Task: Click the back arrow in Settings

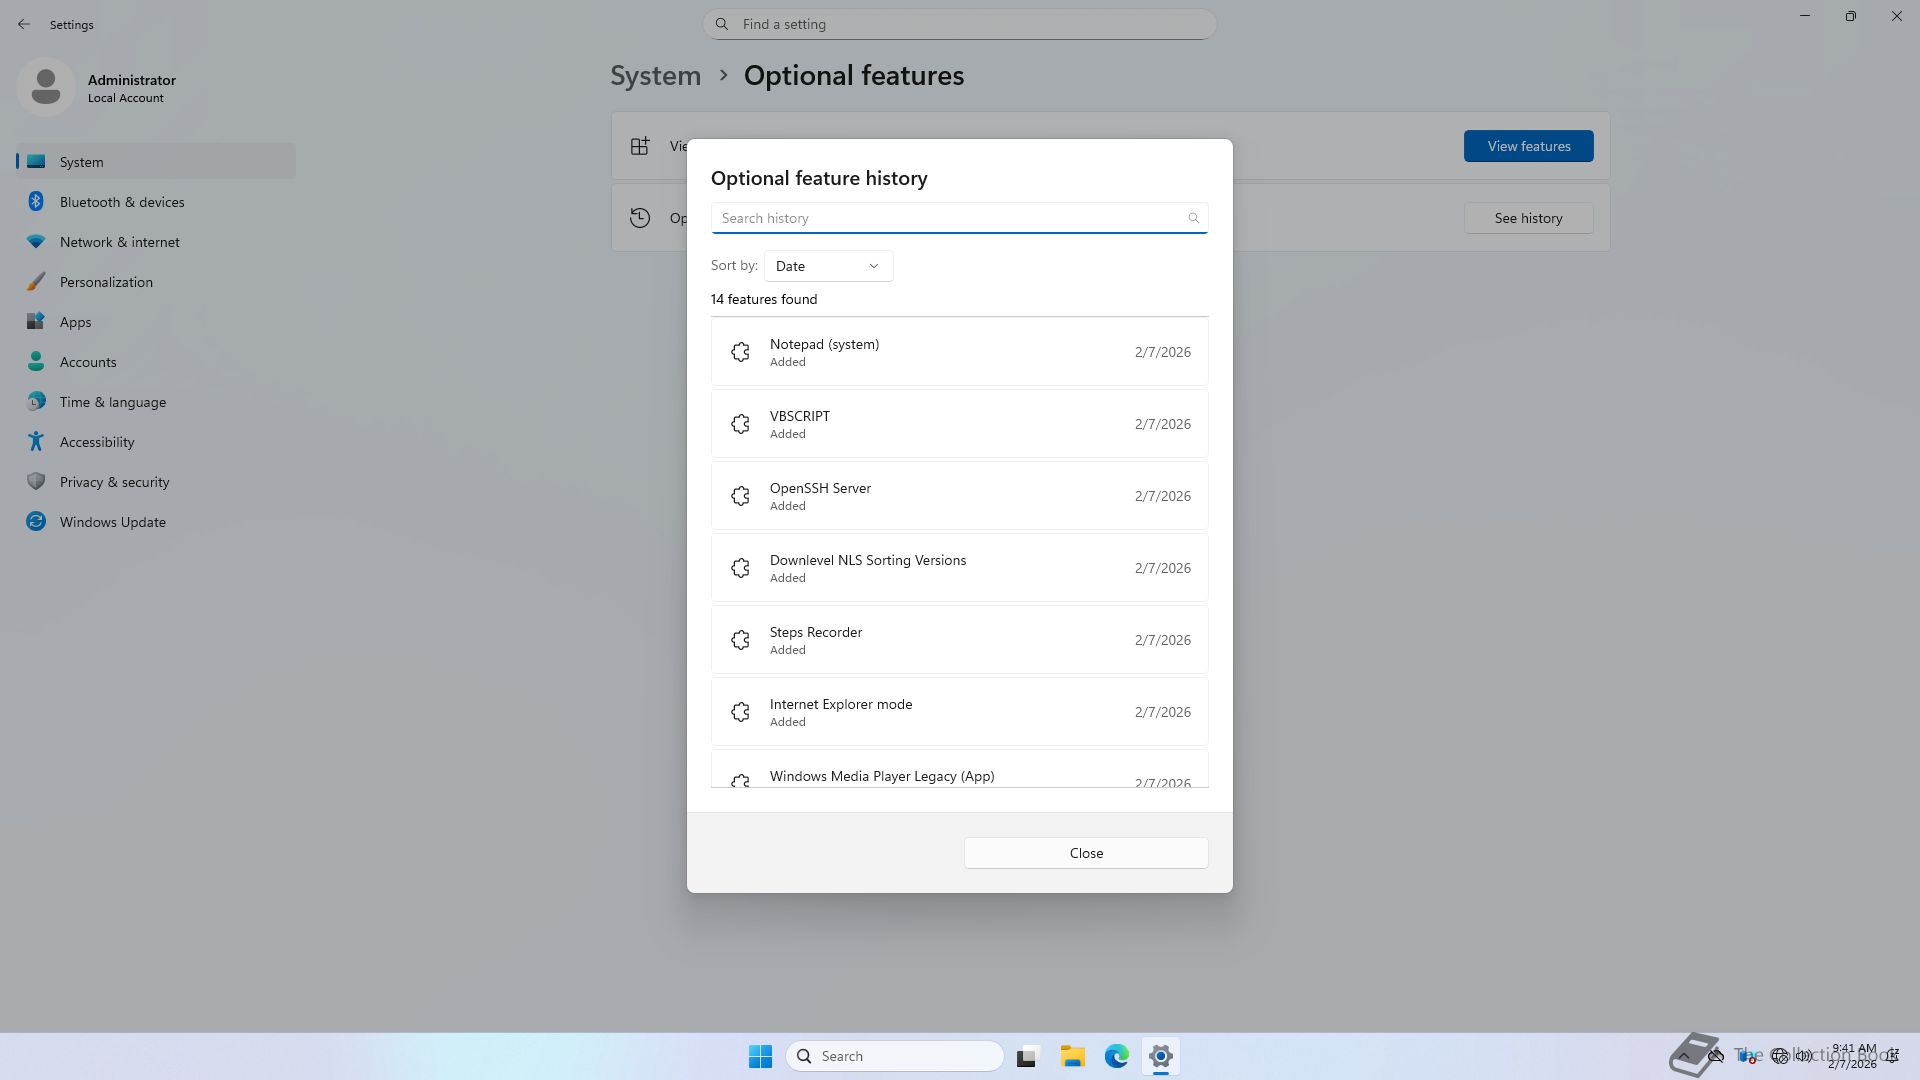Action: pyautogui.click(x=24, y=24)
